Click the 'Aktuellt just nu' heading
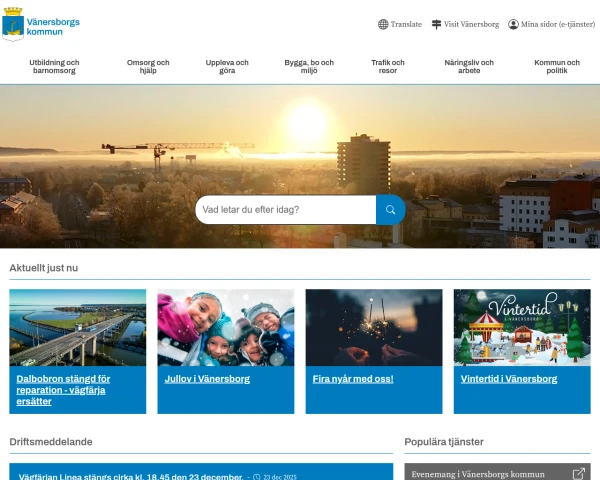Image resolution: width=600 pixels, height=480 pixels. click(44, 268)
